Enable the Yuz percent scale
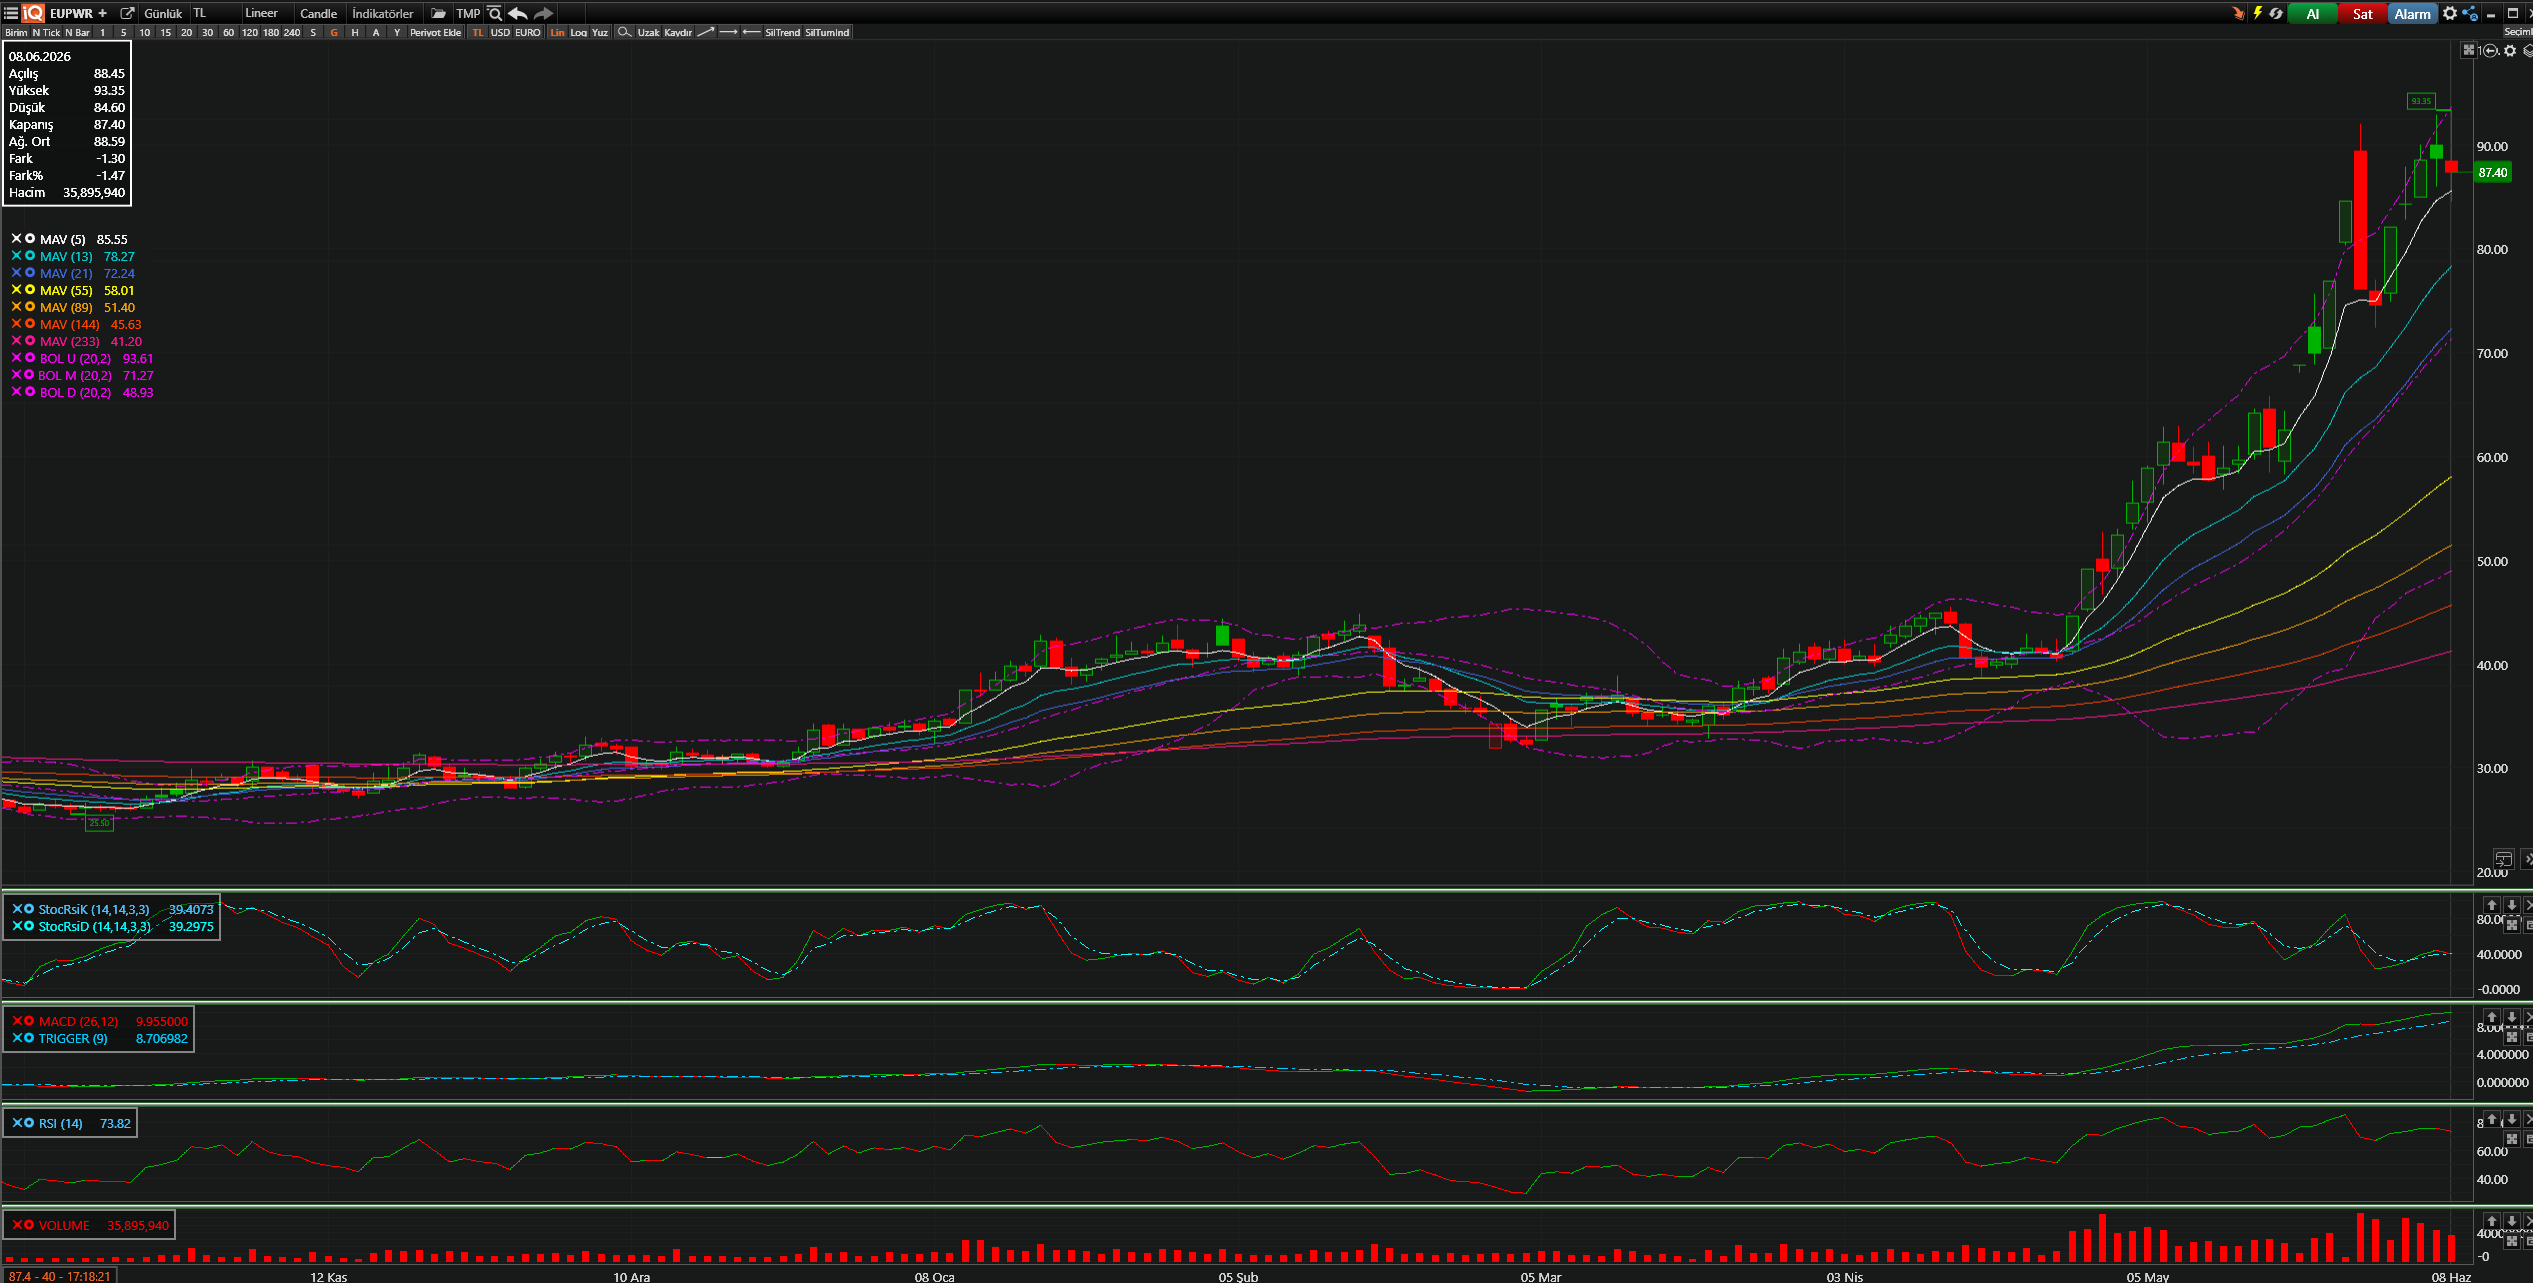Image resolution: width=2533 pixels, height=1283 pixels. (600, 32)
